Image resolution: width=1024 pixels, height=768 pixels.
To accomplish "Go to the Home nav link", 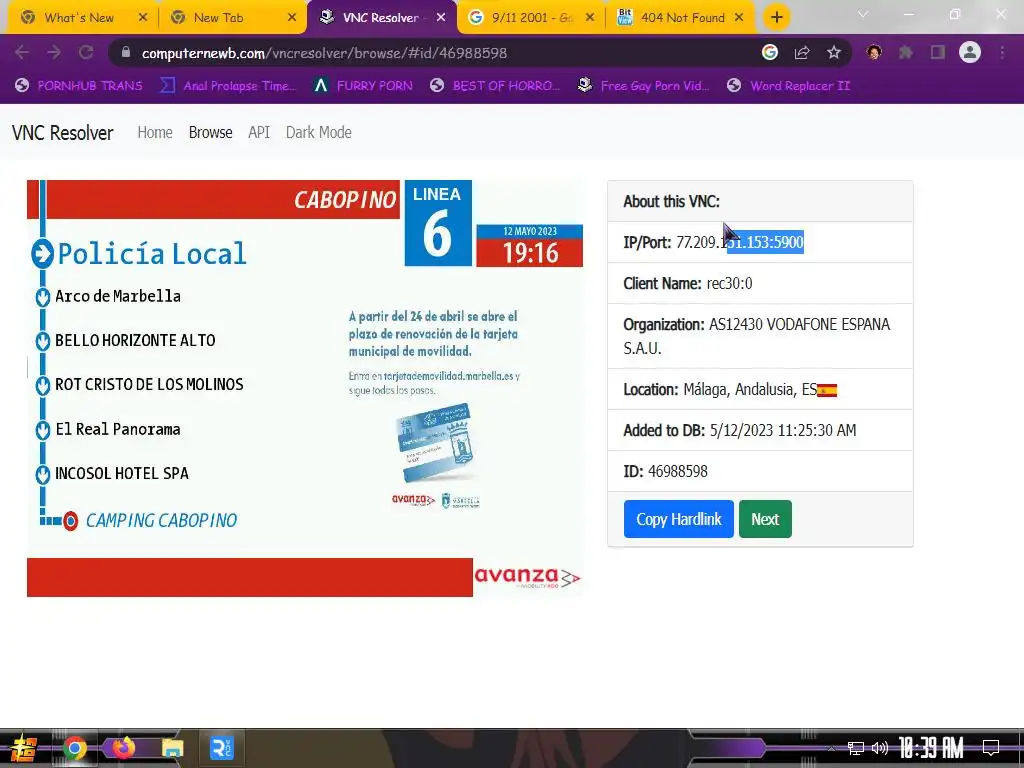I will [x=155, y=133].
